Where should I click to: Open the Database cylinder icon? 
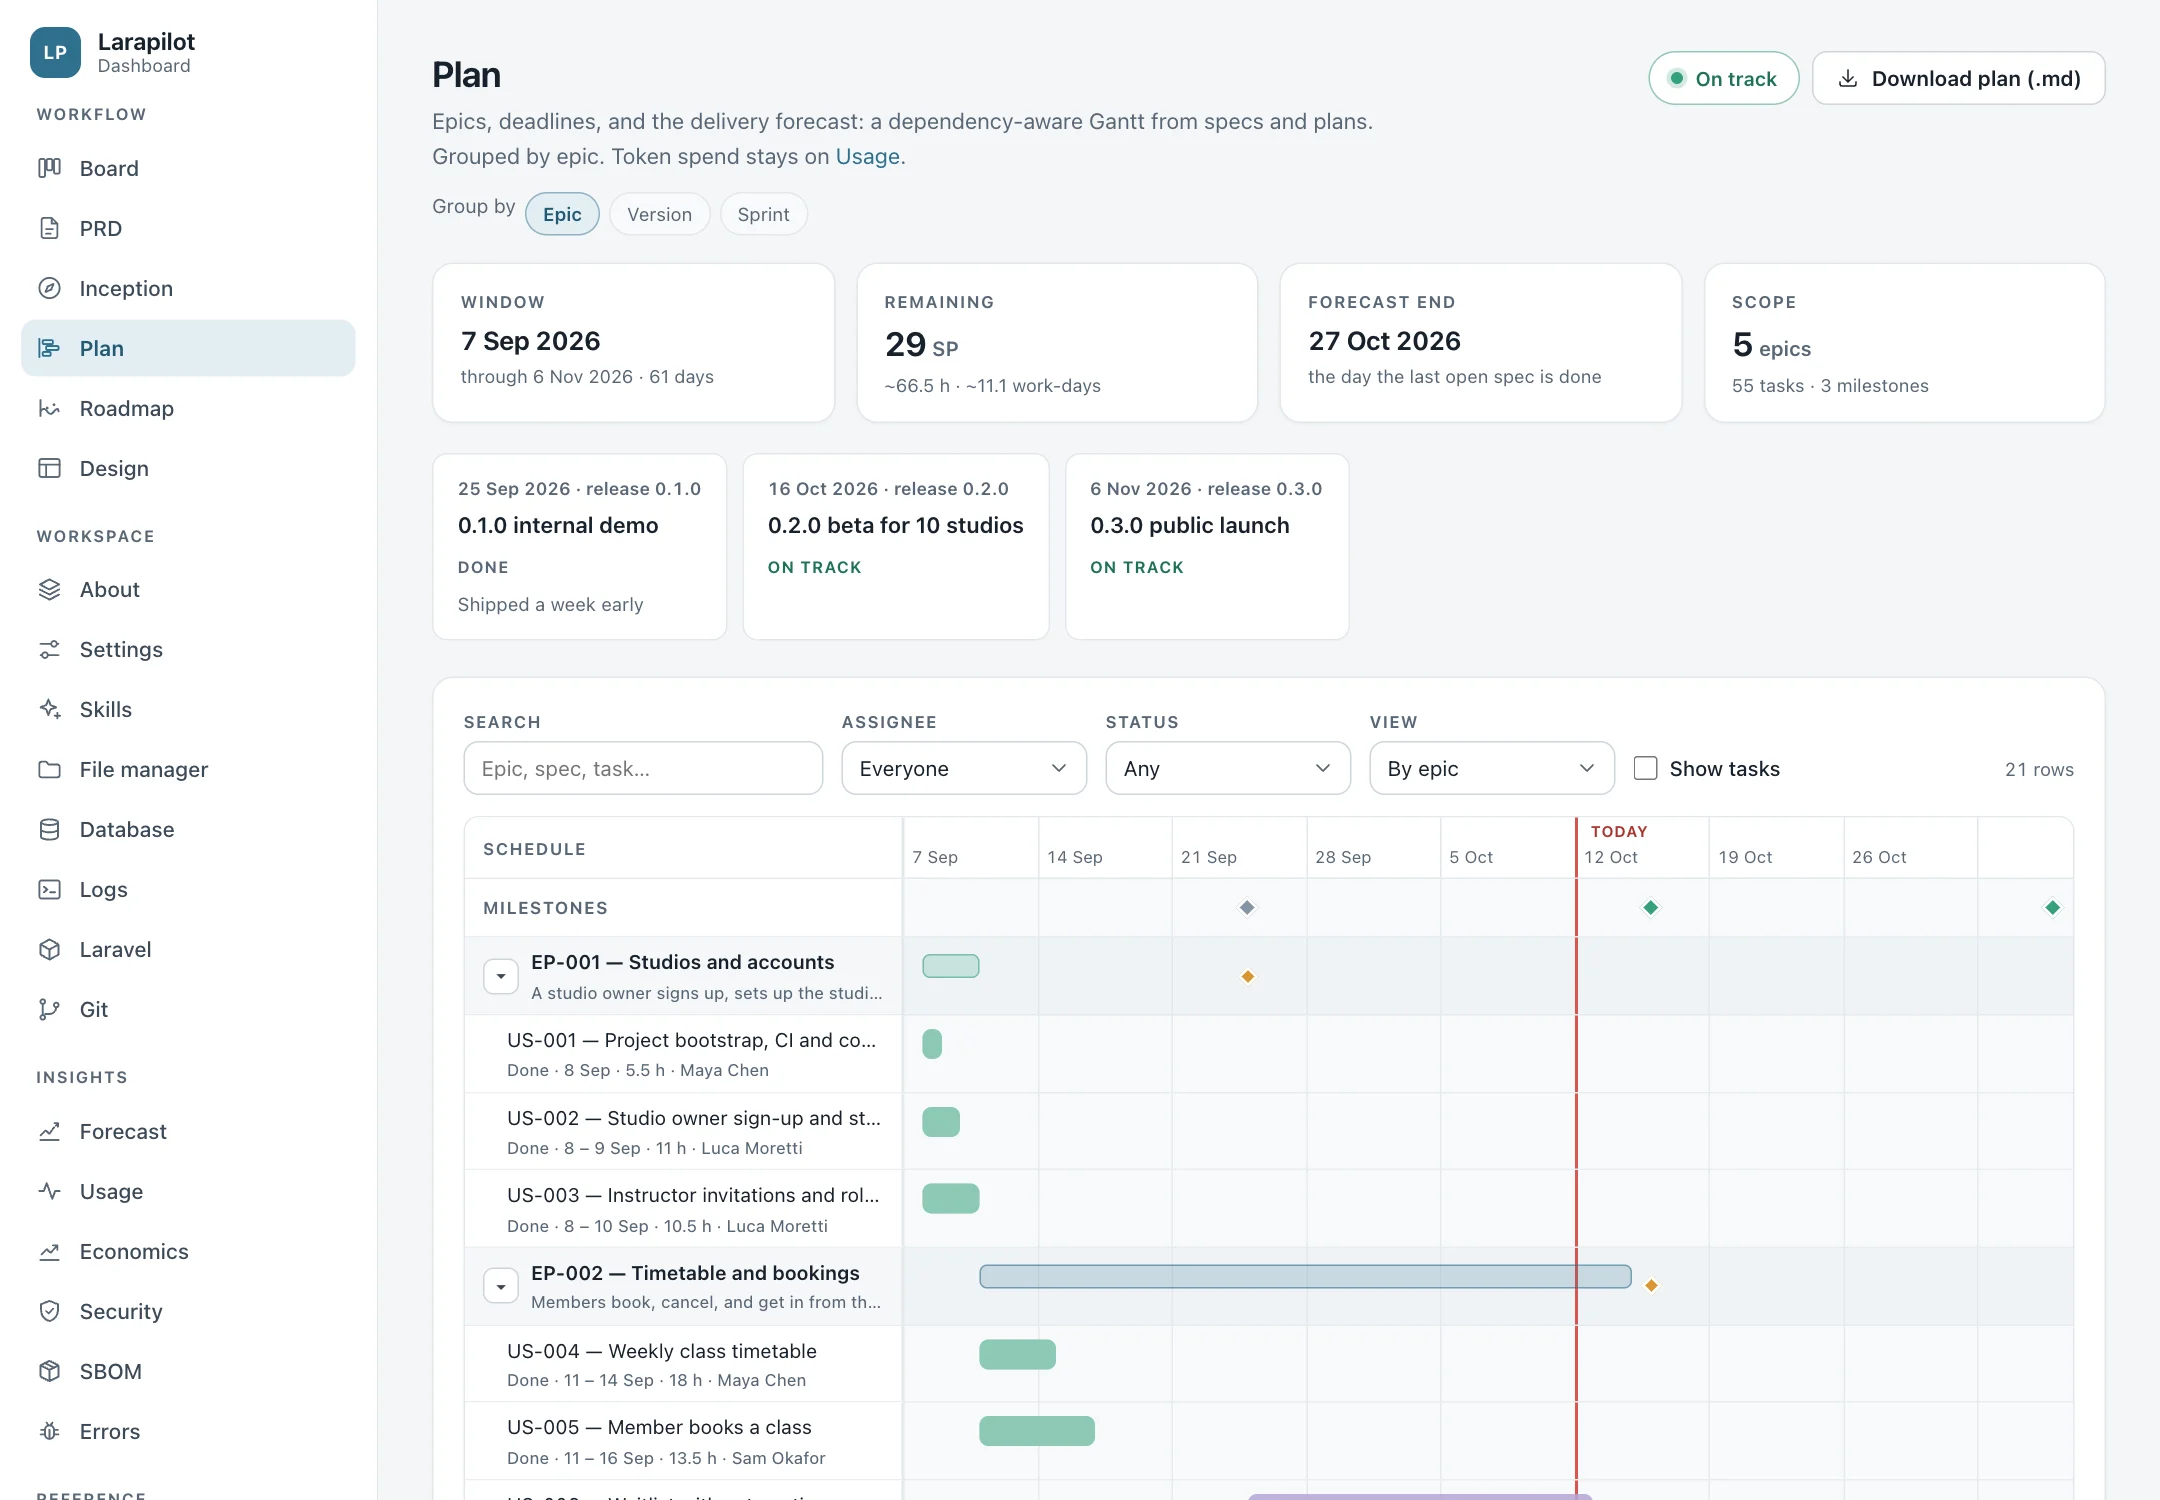click(x=49, y=829)
